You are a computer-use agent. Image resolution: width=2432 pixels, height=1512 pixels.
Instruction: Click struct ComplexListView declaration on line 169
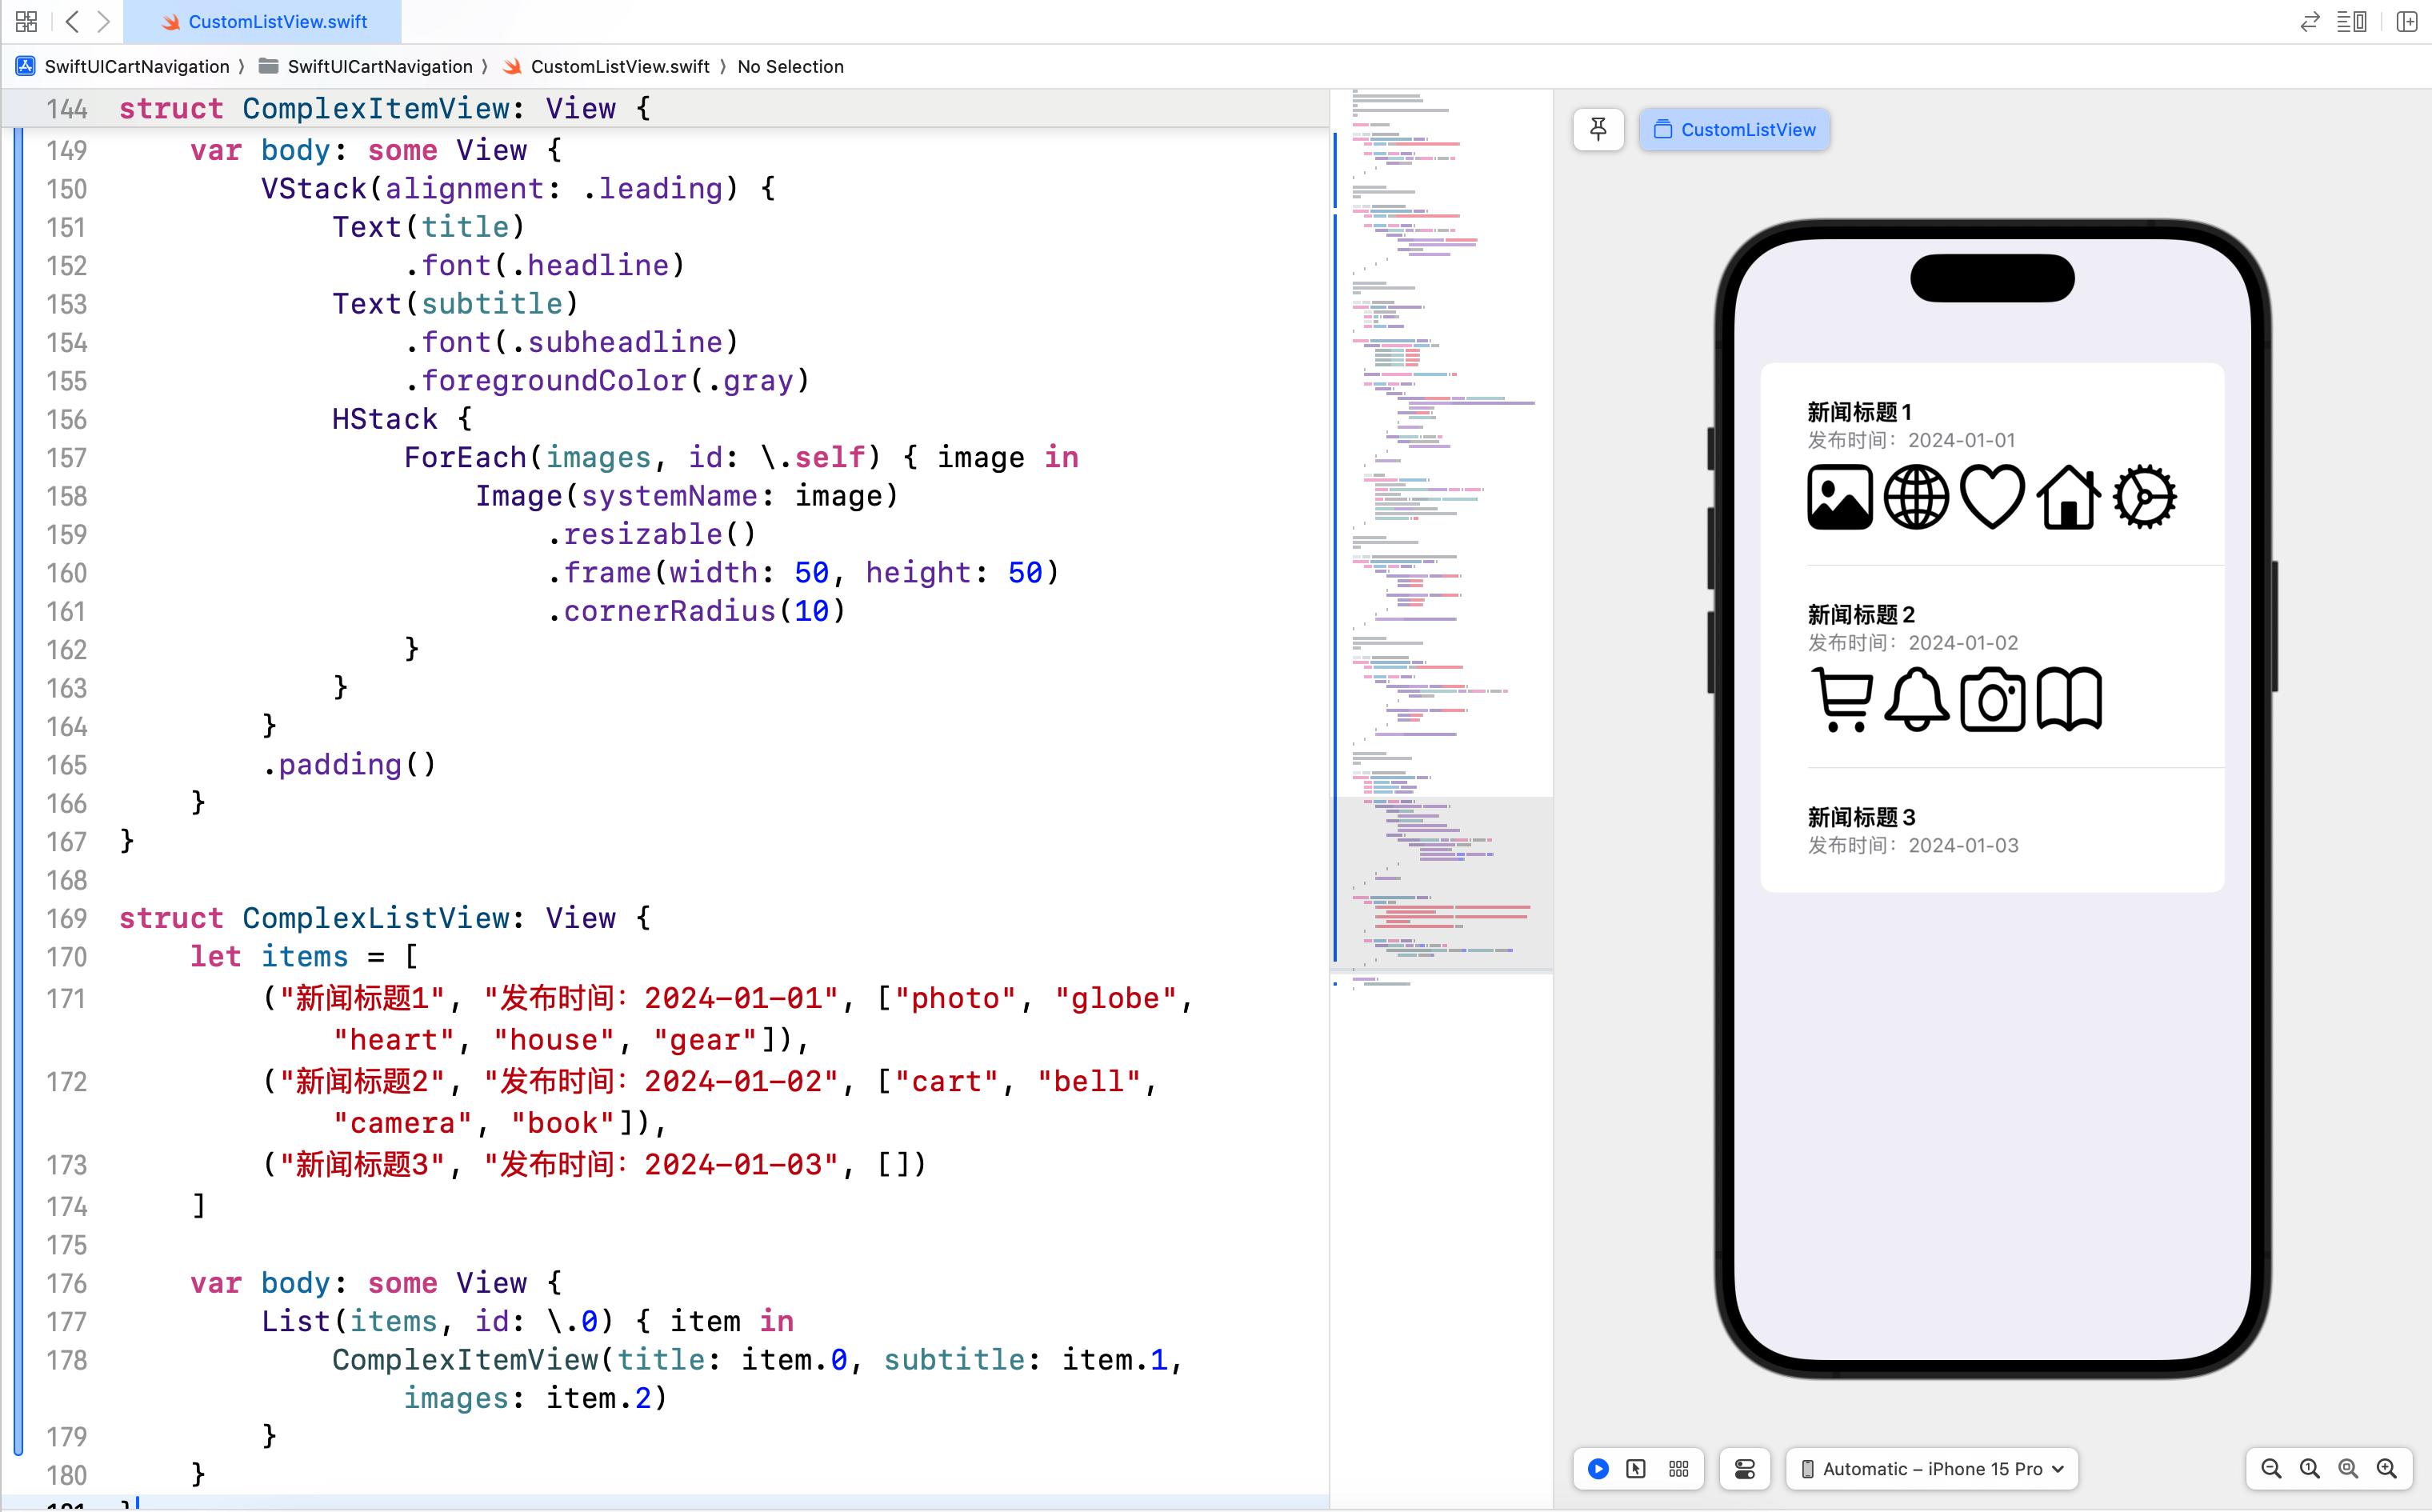coord(385,918)
